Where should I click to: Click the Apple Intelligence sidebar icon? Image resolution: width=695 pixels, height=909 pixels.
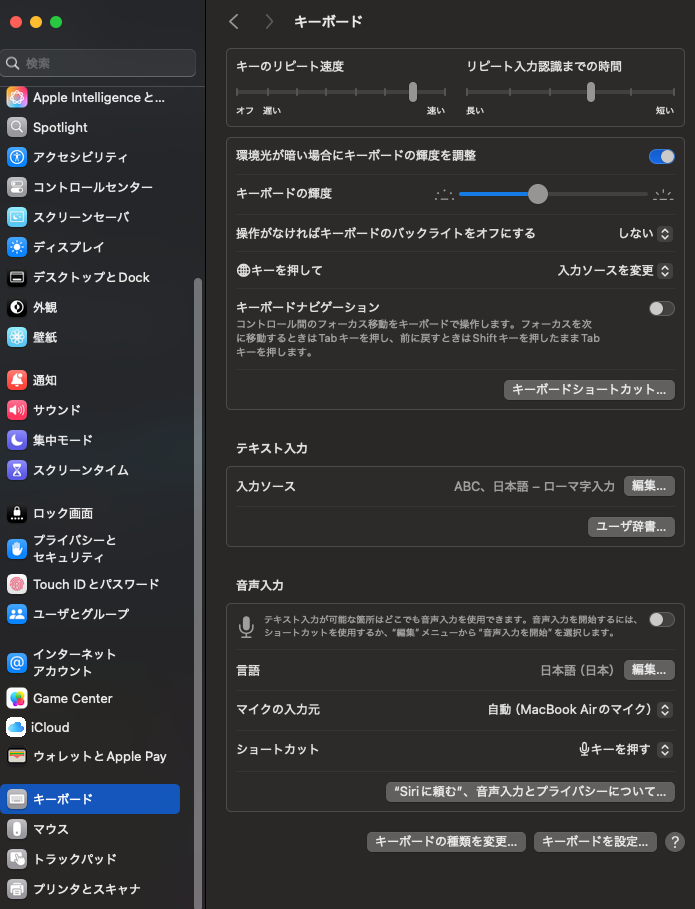point(17,97)
